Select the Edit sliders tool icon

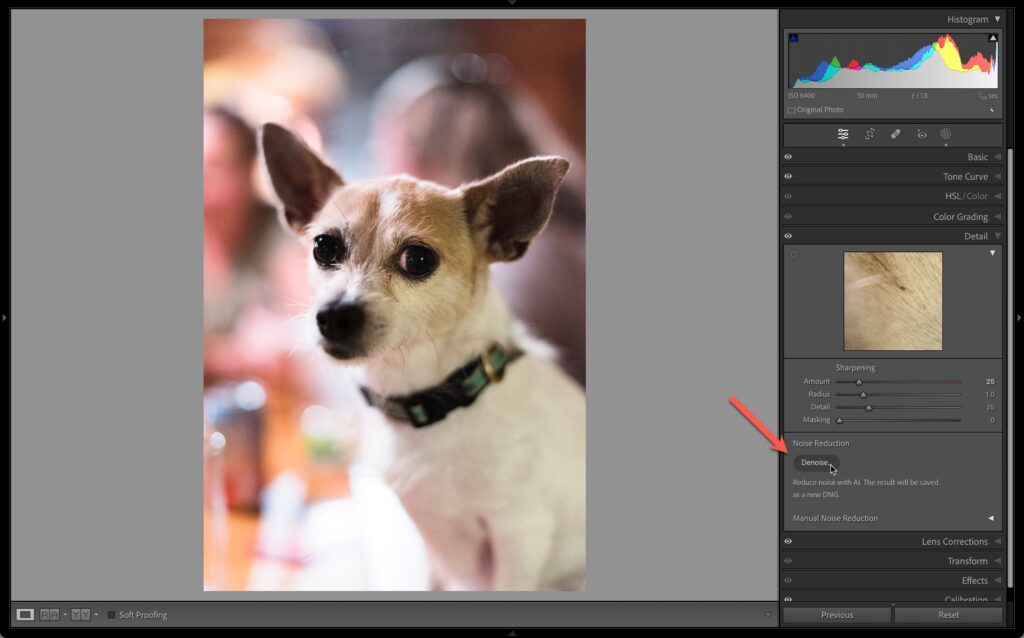click(x=843, y=134)
